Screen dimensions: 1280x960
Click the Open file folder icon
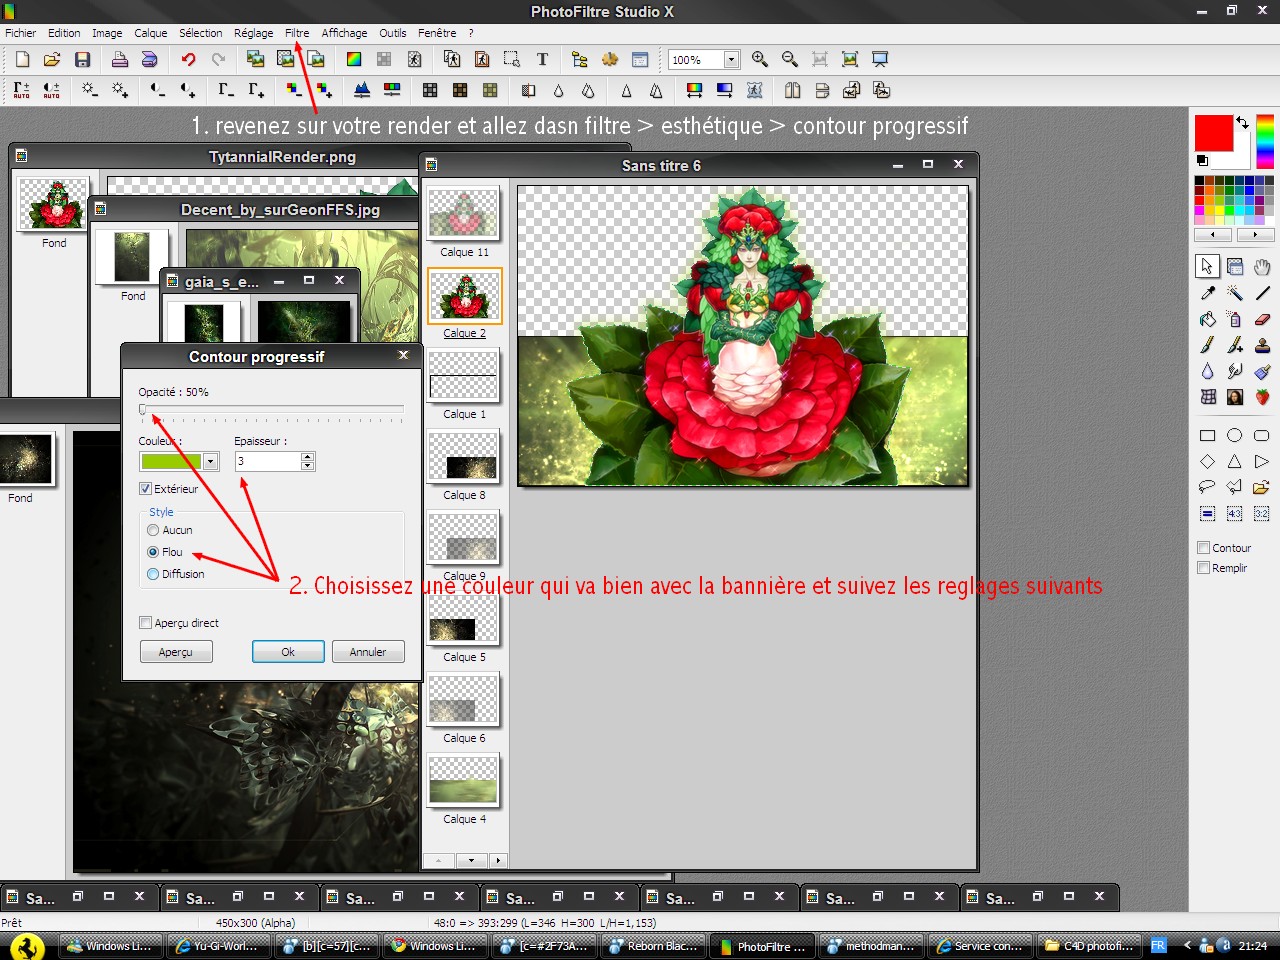[x=52, y=60]
